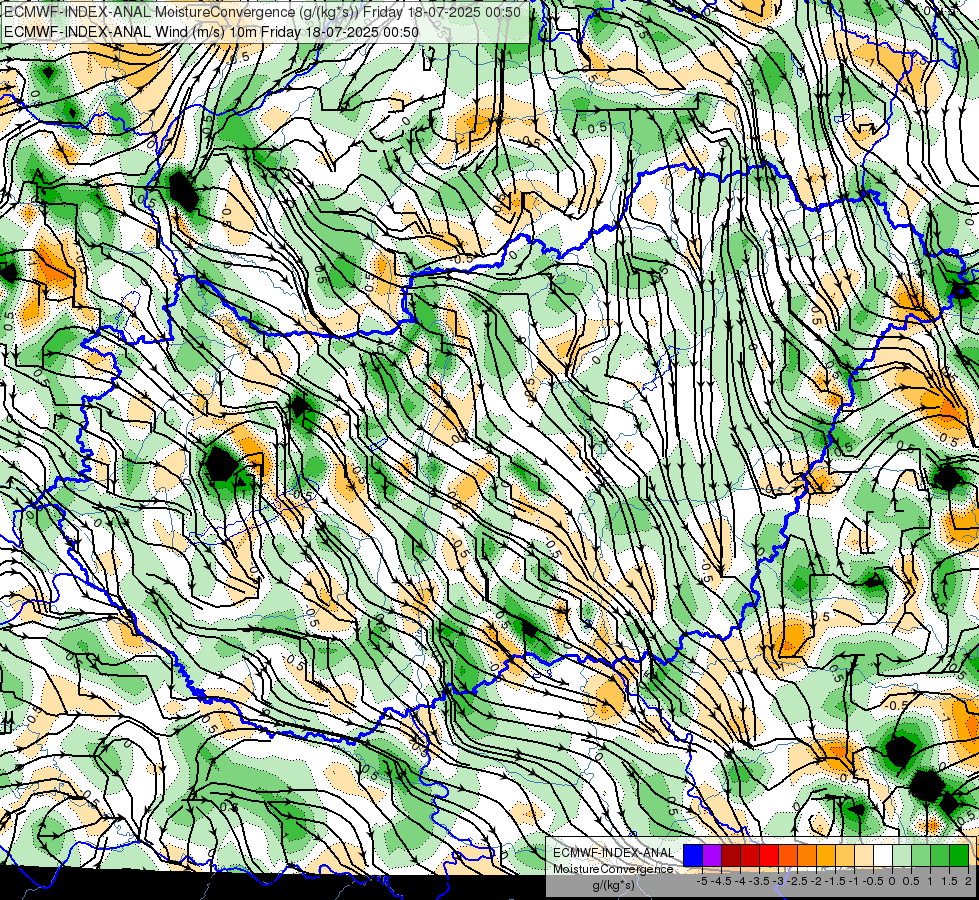Click the MoistureConvergence label in the legend
The height and width of the screenshot is (900, 979).
pyautogui.click(x=613, y=869)
